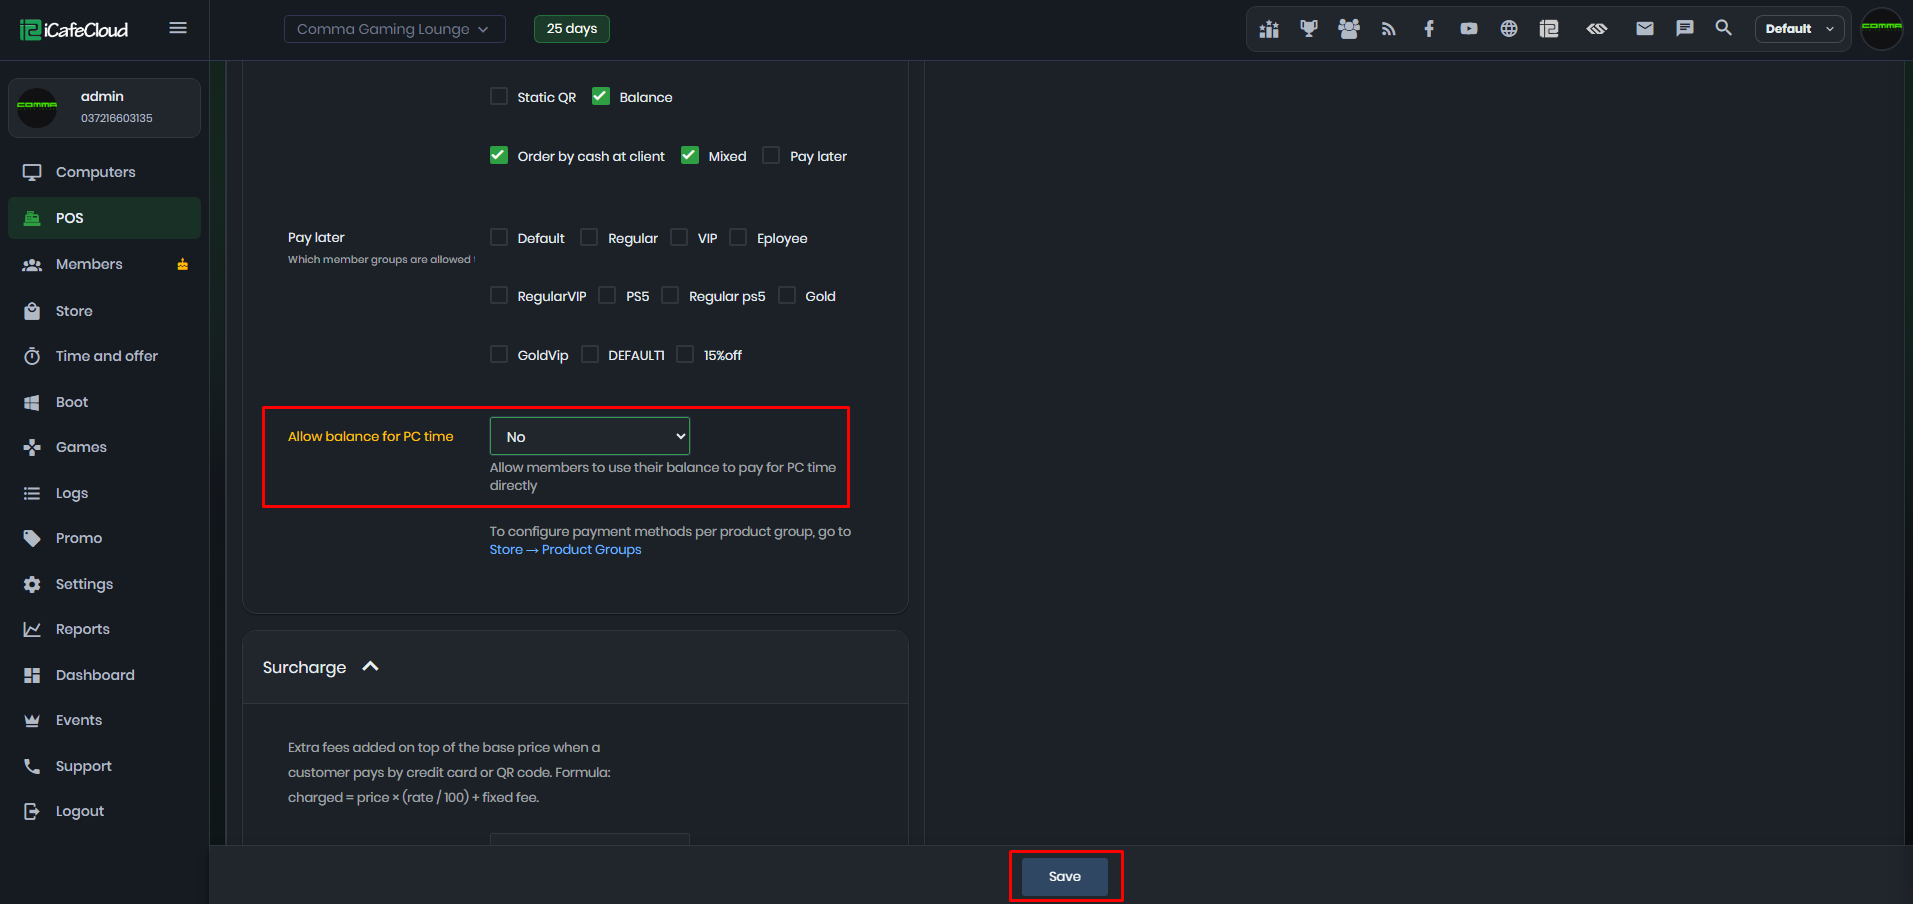
Task: Uncheck the Mixed payment checkbox
Action: coord(690,155)
